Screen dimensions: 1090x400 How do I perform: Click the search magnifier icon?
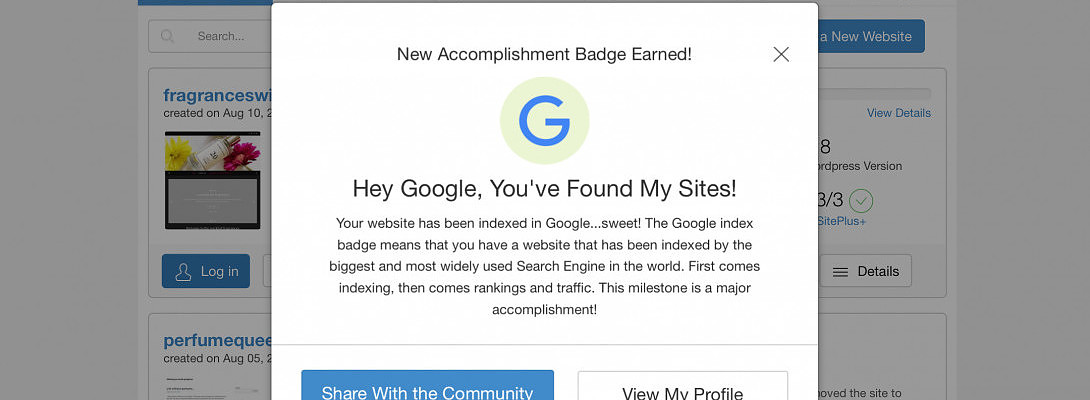pyautogui.click(x=168, y=36)
